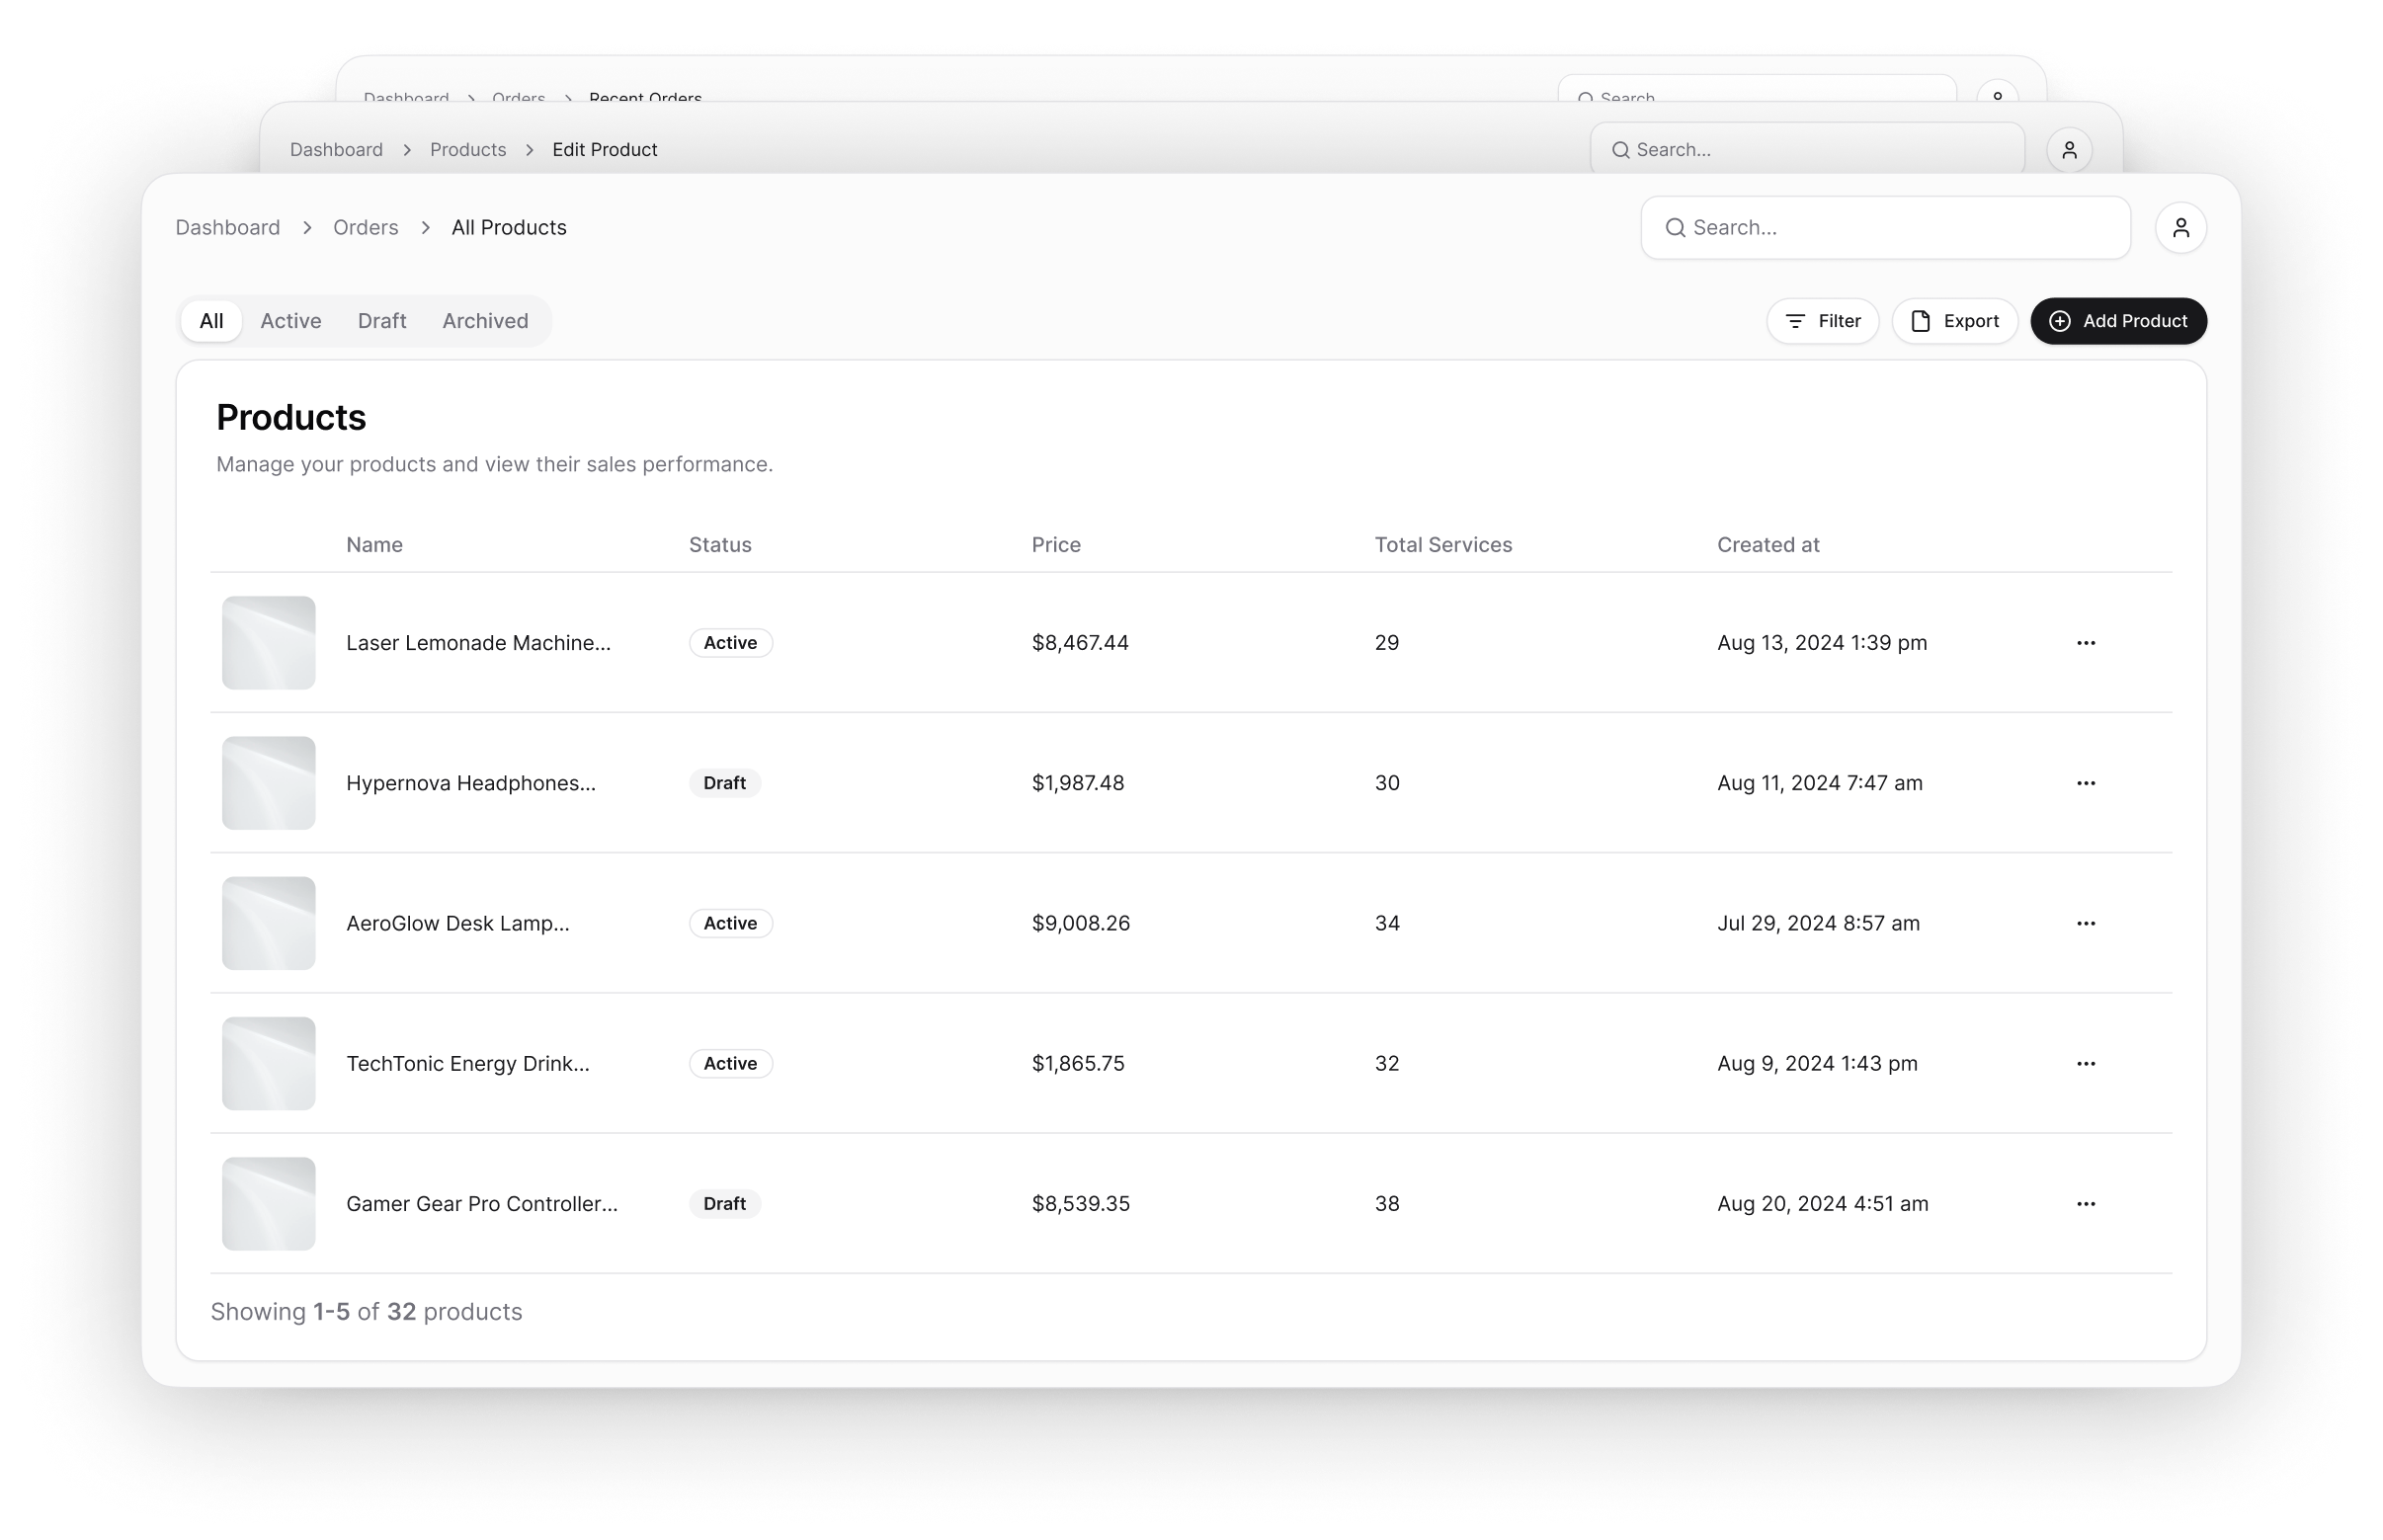Switch to the Active tab
This screenshot has height=1540, width=2383.
[291, 321]
